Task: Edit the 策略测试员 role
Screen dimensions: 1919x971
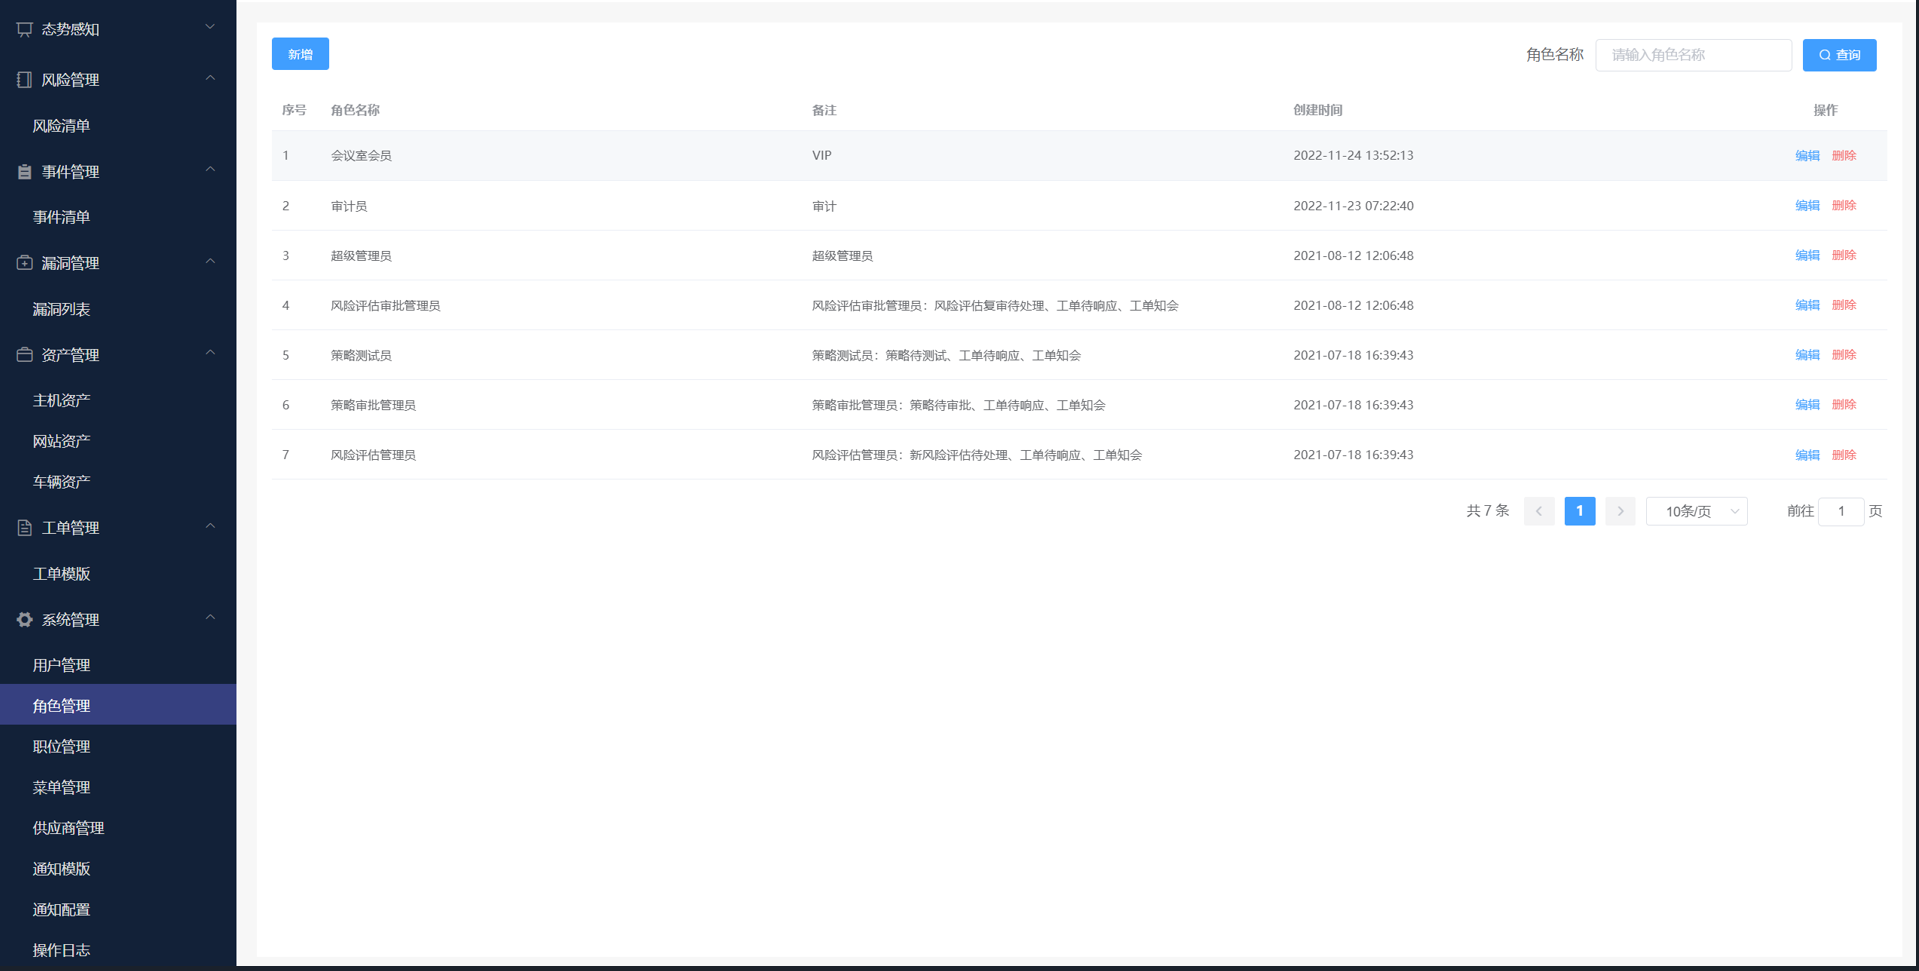Action: [x=1807, y=355]
